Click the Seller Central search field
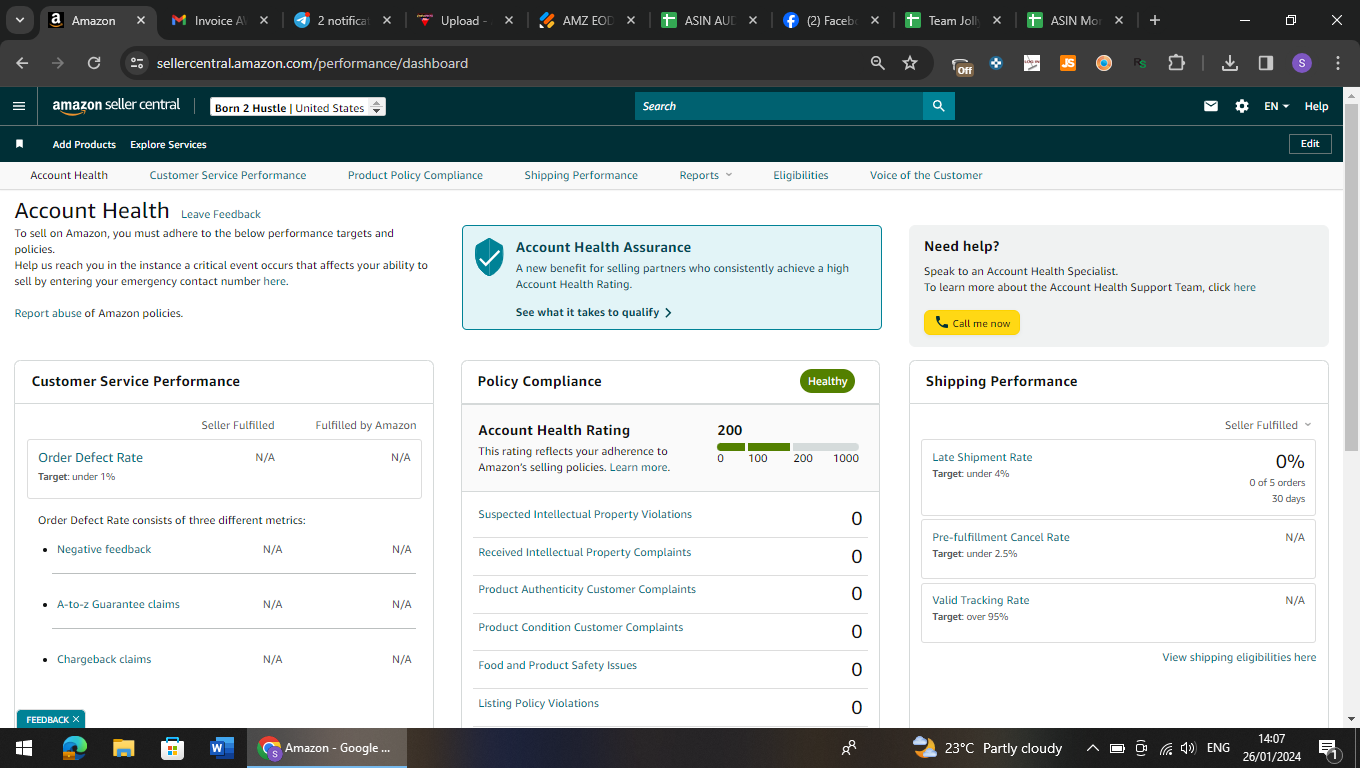Viewport: 1360px width, 768px height. click(779, 106)
